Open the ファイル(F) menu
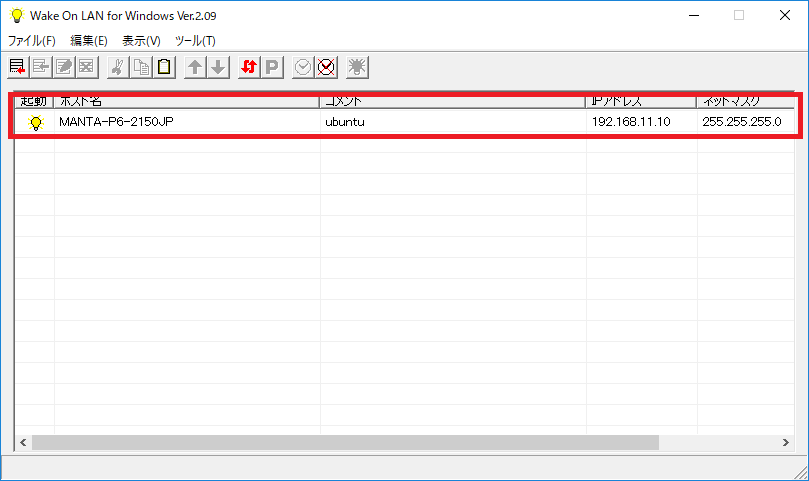Viewport: 809px width, 481px height. [31, 41]
